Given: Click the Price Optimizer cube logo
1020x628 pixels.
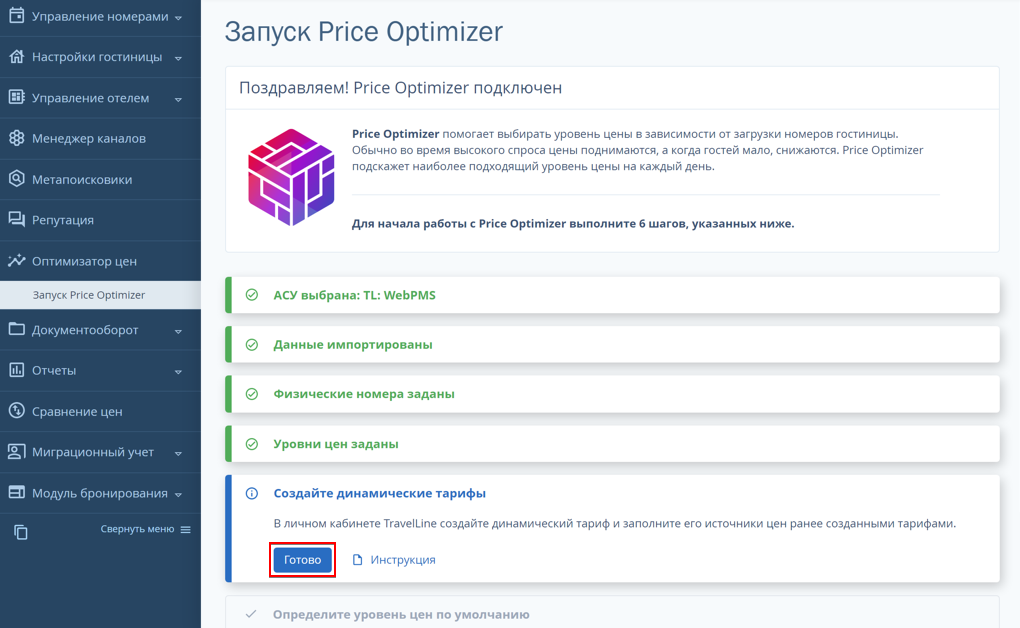Looking at the screenshot, I should [291, 177].
